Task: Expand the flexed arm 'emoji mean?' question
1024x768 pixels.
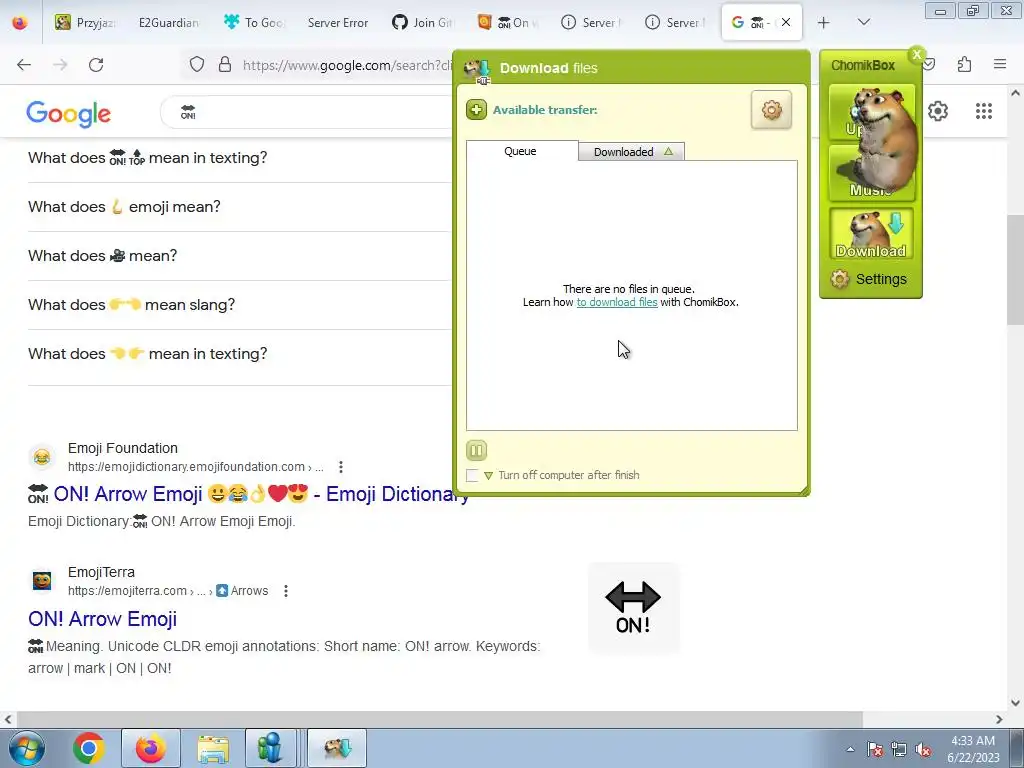Action: tap(240, 207)
